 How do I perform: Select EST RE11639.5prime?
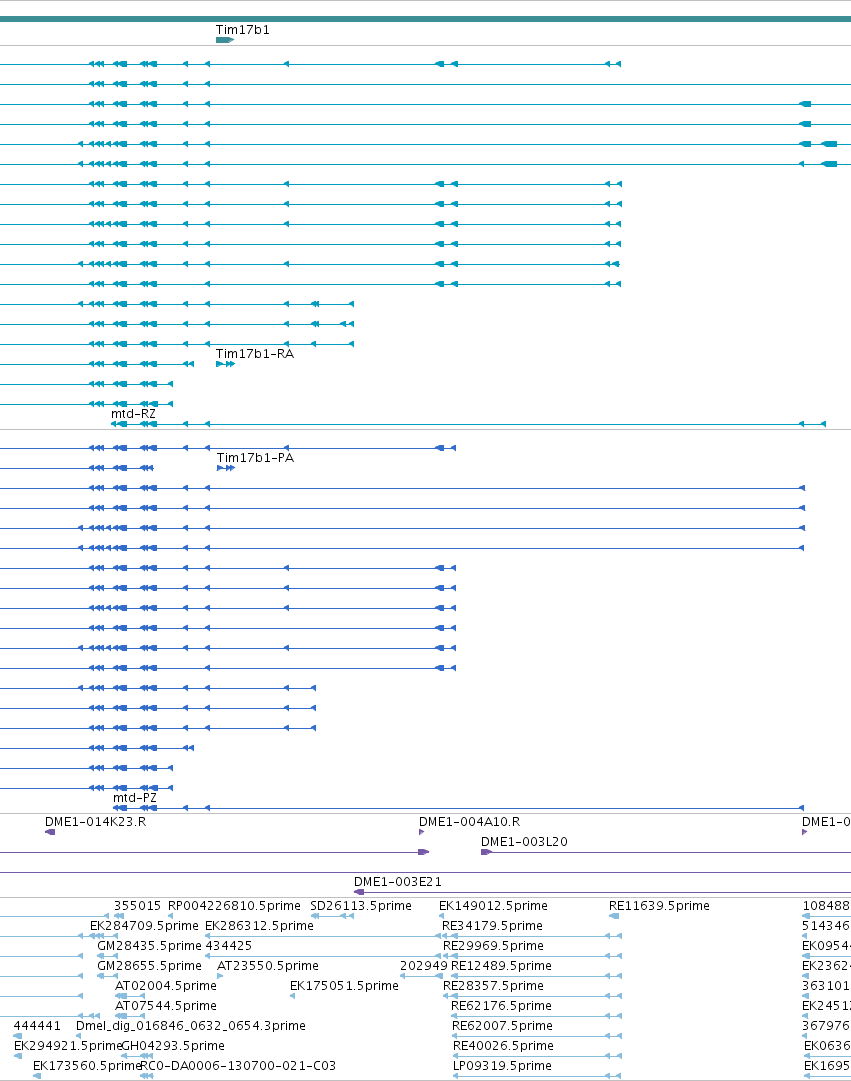click(659, 906)
